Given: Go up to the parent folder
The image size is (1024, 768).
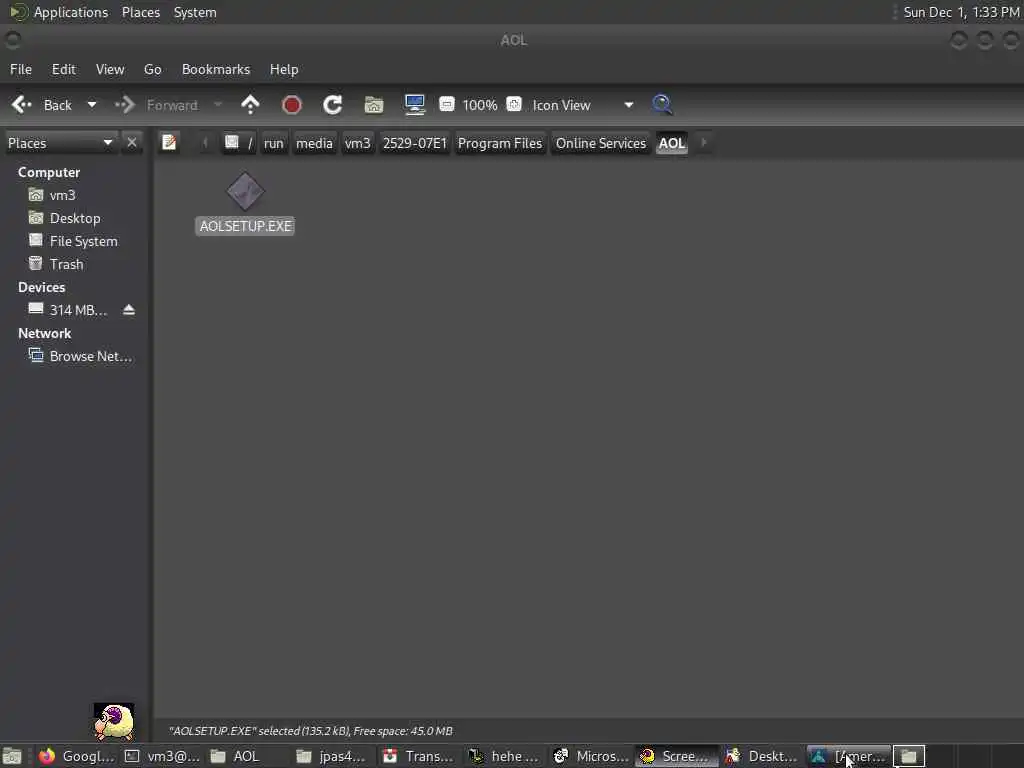Looking at the screenshot, I should pyautogui.click(x=250, y=105).
